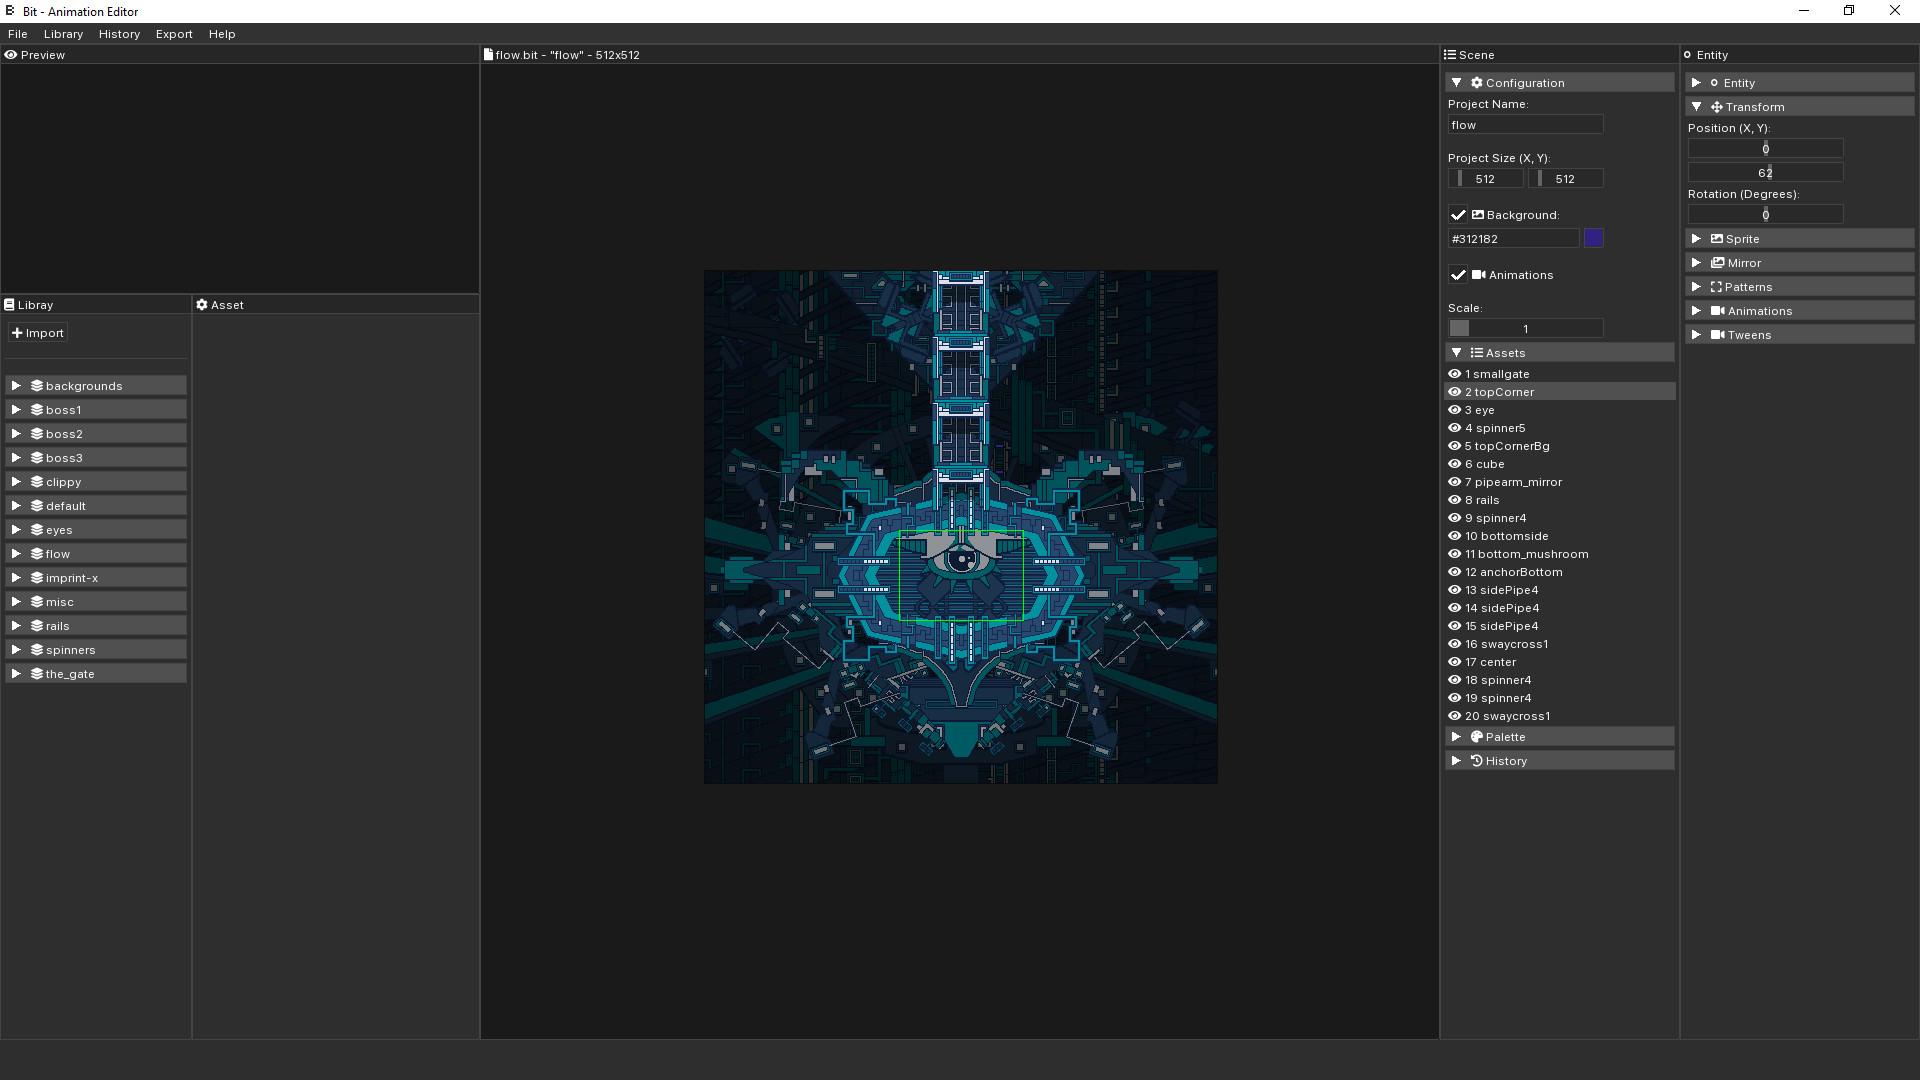
Task: Click the Palette icon in the Scene panel
Action: coord(1478,736)
